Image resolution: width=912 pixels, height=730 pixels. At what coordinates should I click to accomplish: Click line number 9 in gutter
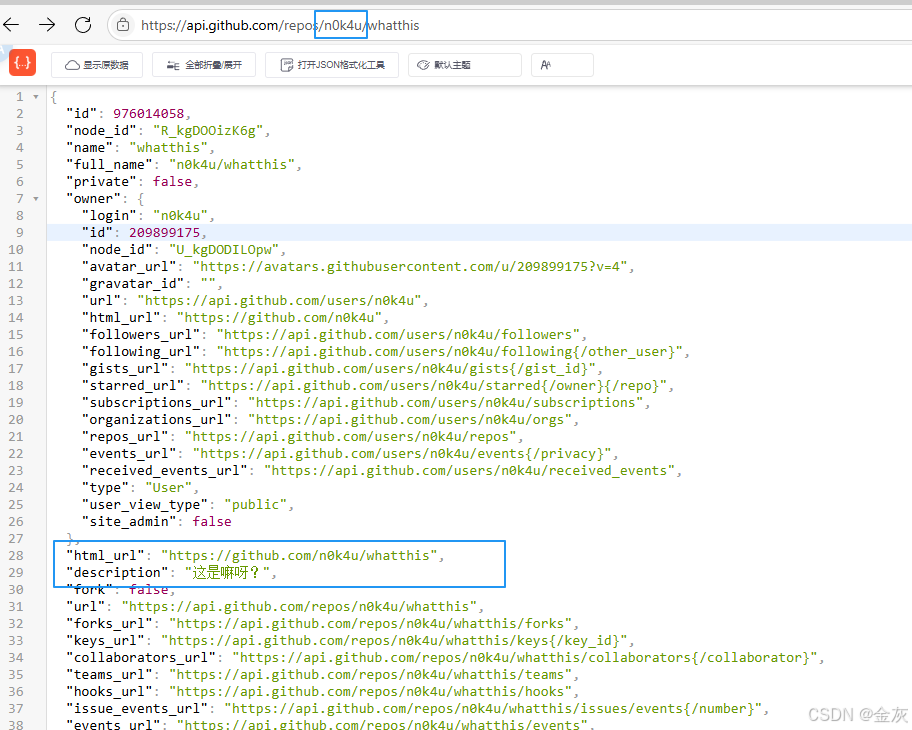[x=19, y=233]
